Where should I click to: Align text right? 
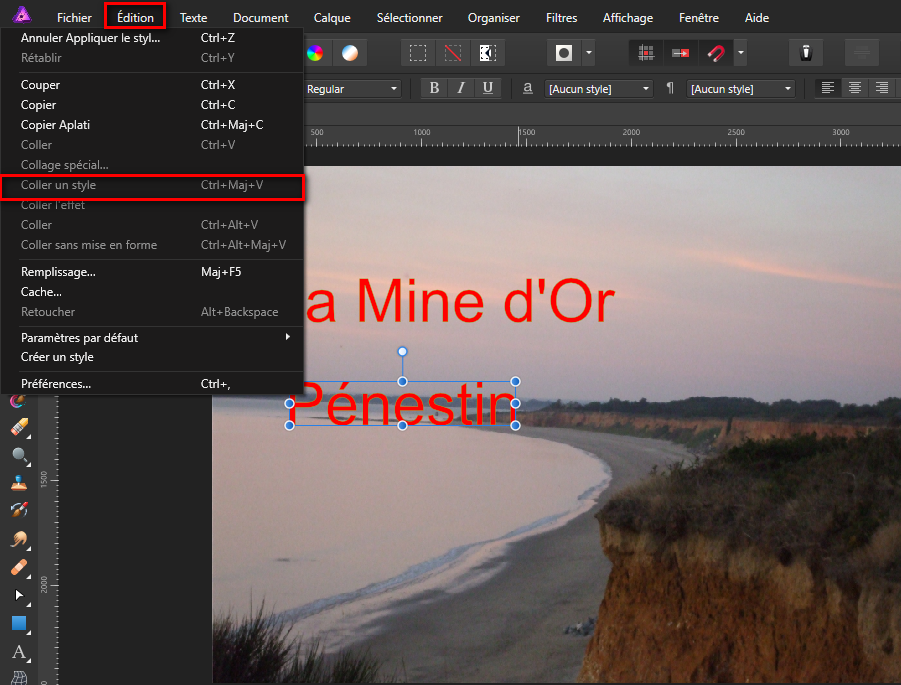(x=882, y=88)
